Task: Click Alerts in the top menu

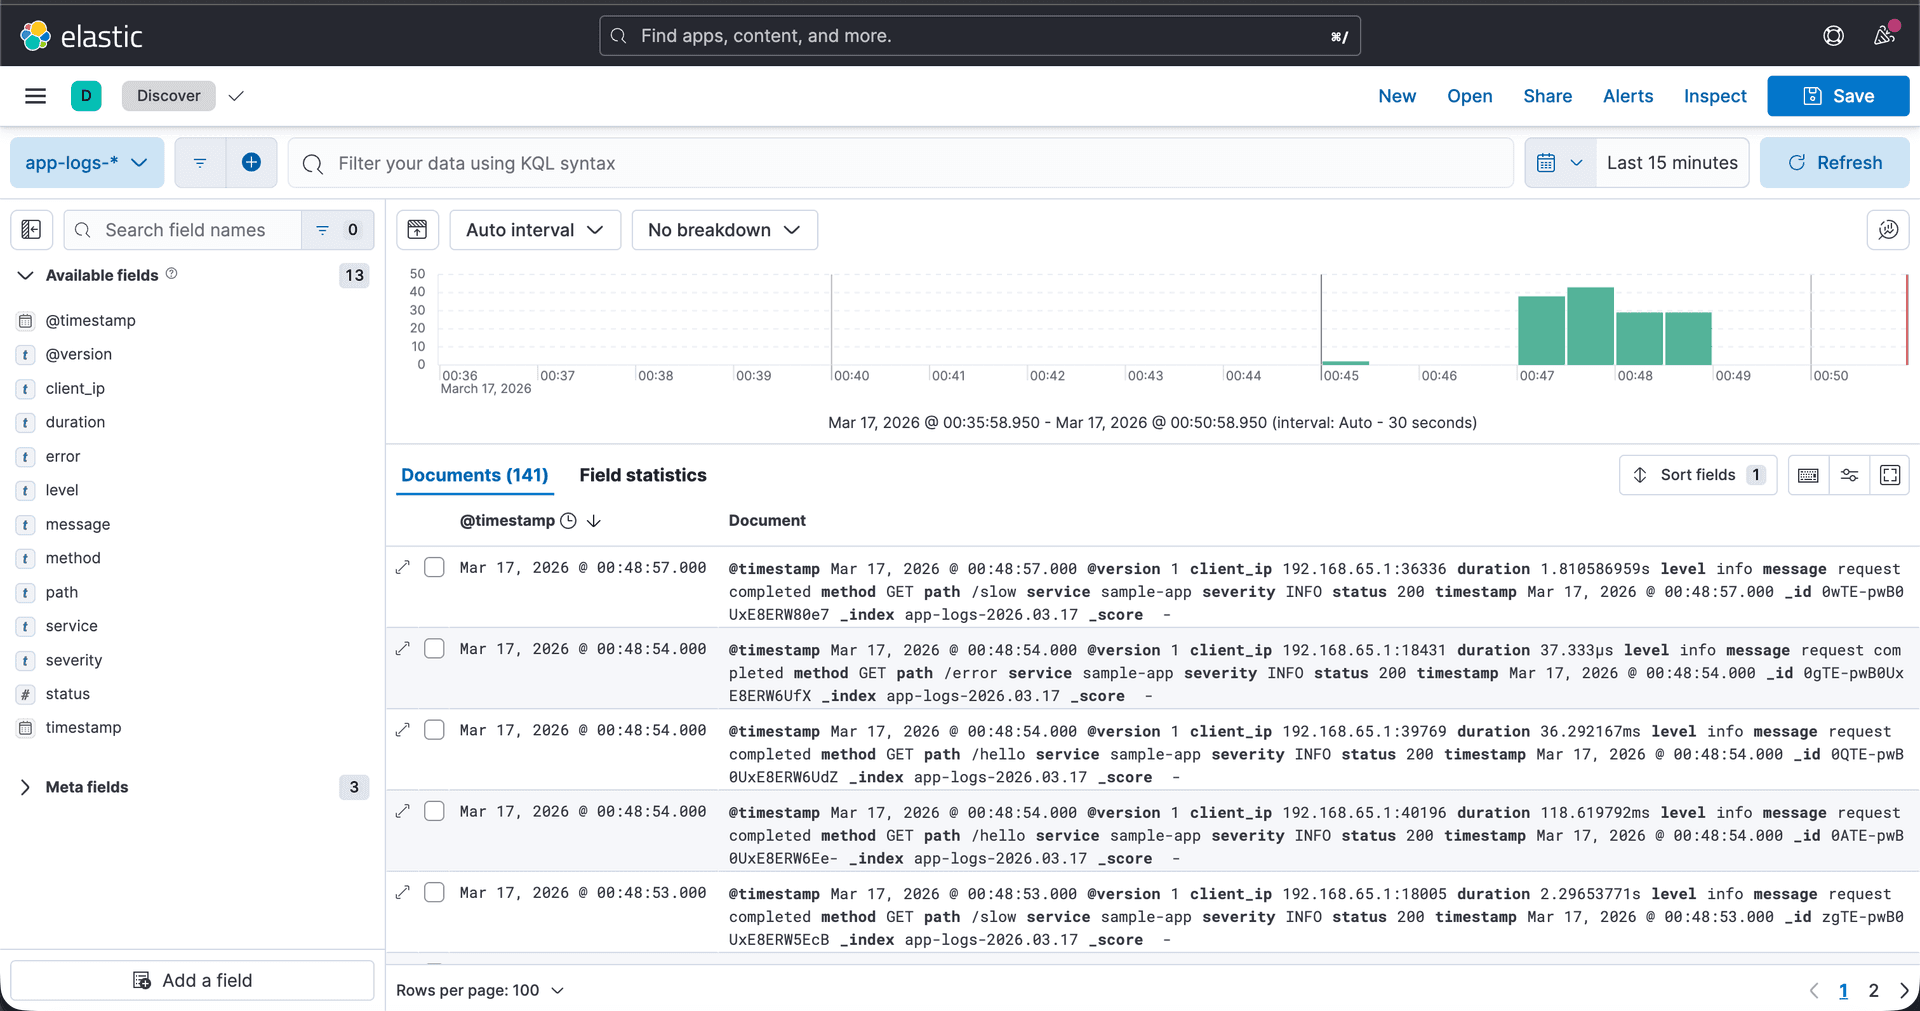Action: (1628, 96)
